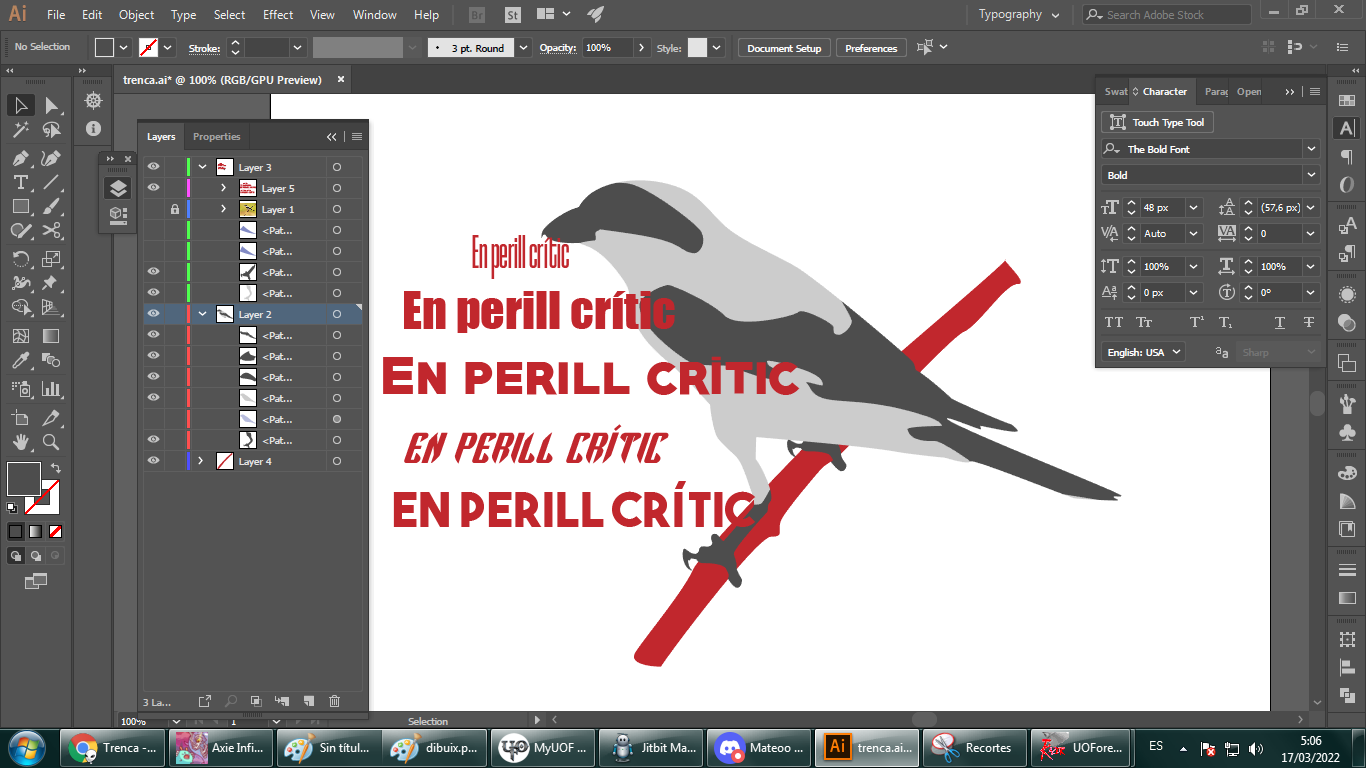The height and width of the screenshot is (768, 1366).
Task: Select the Scale tool
Action: pos(52,259)
